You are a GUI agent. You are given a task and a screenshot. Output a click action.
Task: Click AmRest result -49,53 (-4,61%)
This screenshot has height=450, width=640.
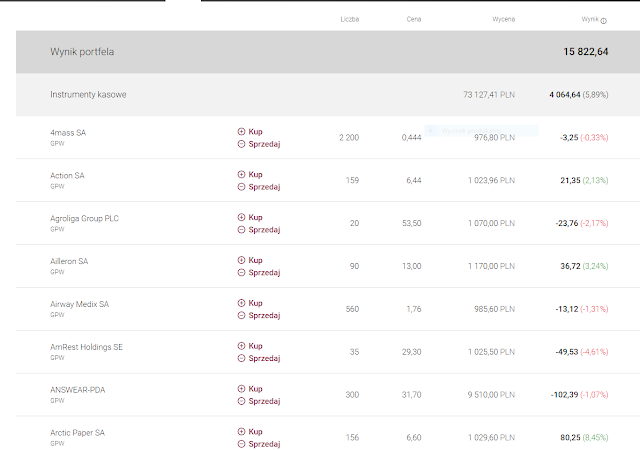582,352
